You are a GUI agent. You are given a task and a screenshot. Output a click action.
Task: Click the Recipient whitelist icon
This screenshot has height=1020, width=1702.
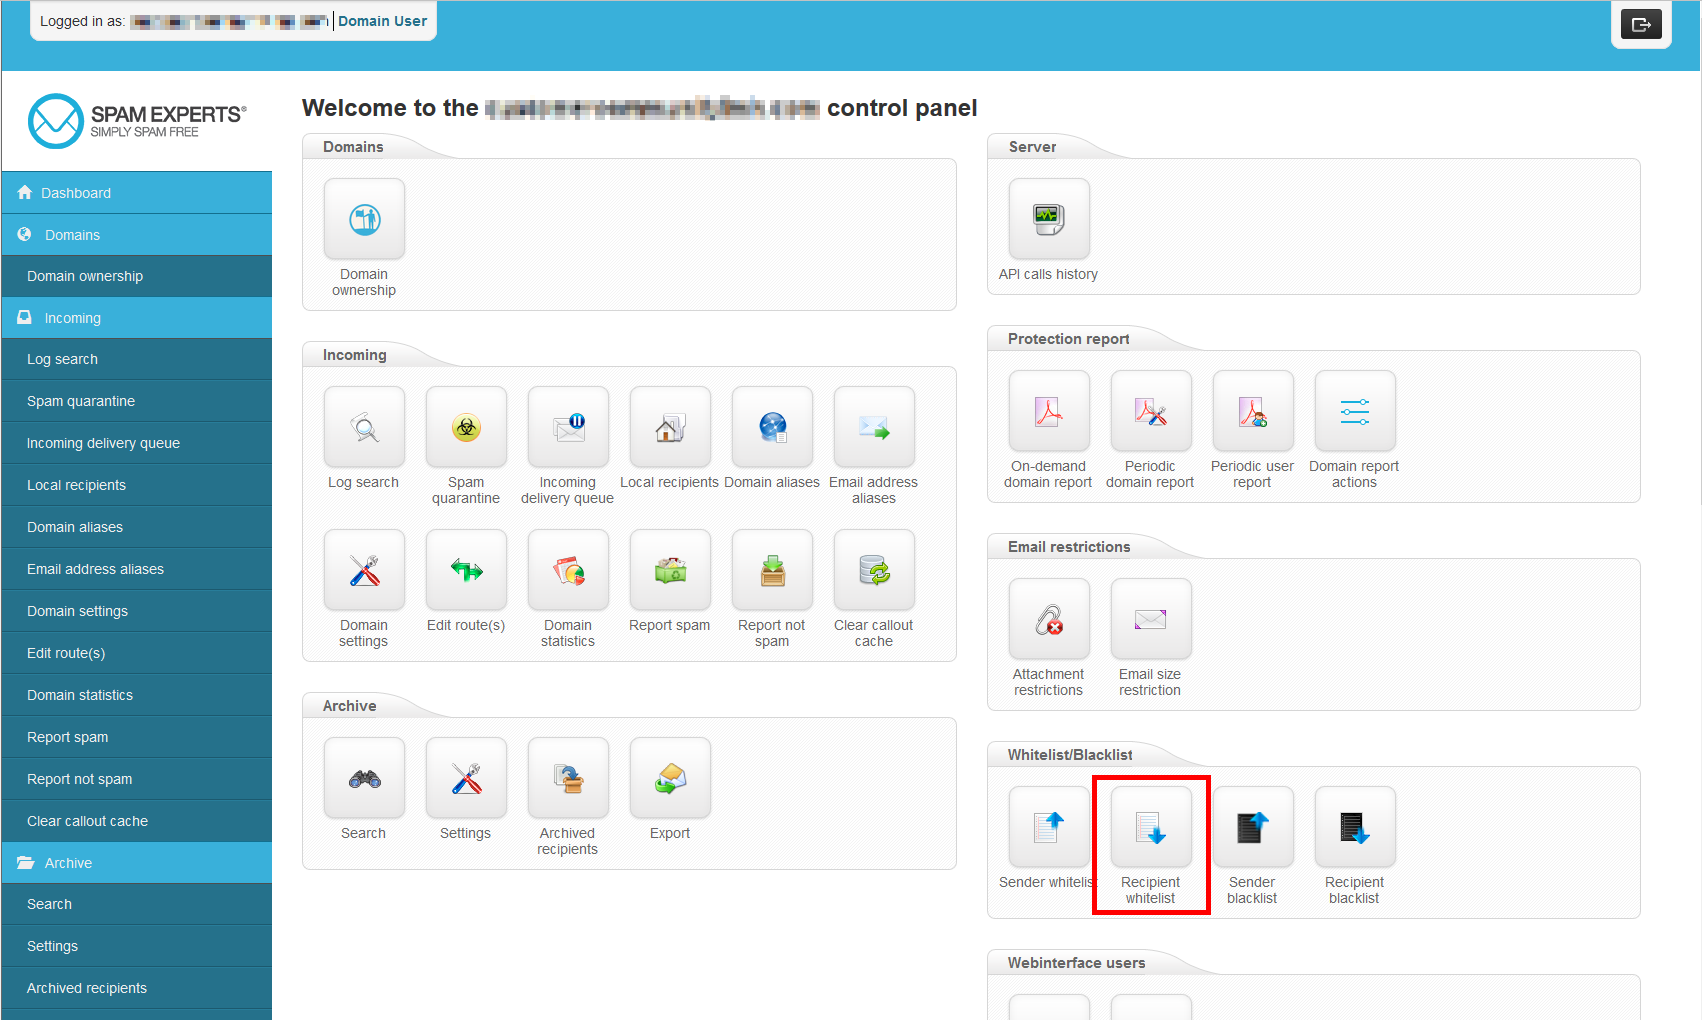click(1151, 828)
